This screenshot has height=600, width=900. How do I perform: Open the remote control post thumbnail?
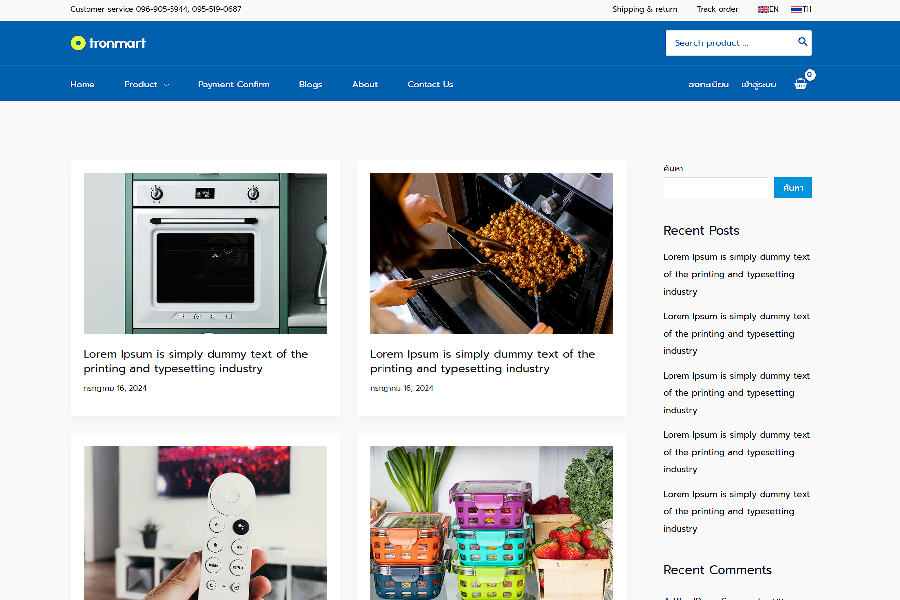pos(205,523)
